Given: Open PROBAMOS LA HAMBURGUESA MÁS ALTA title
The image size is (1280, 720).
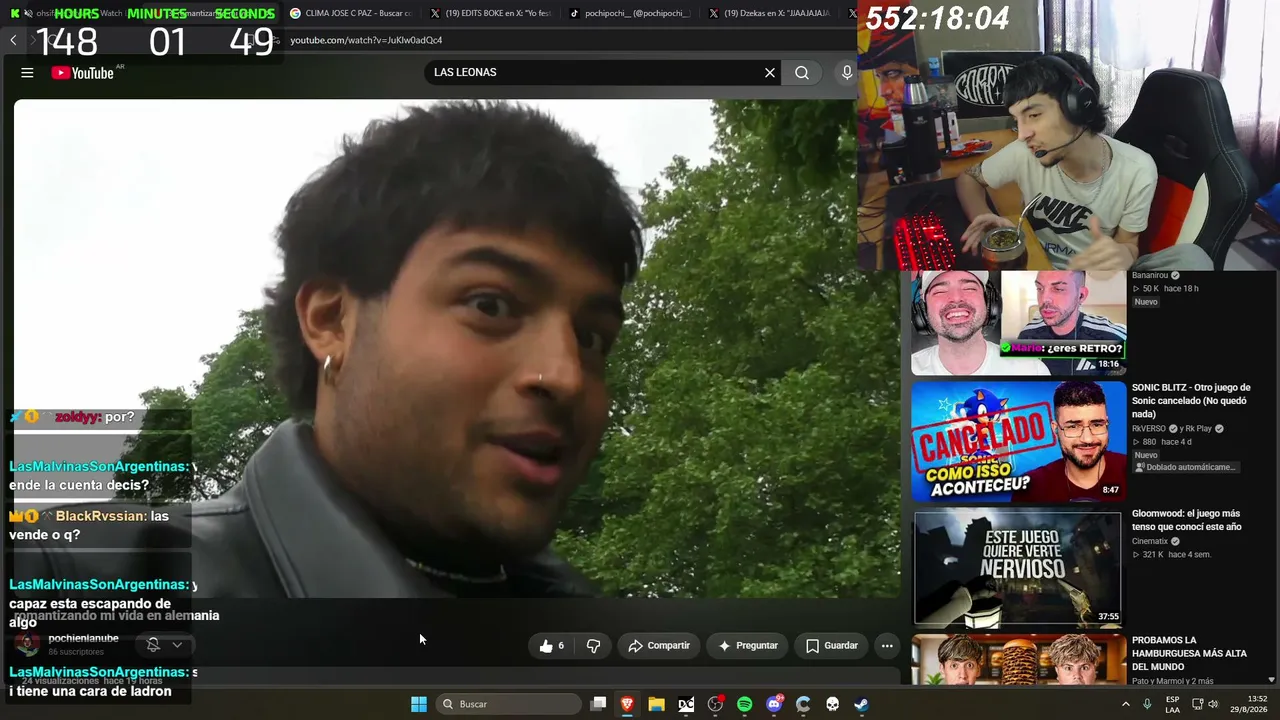Looking at the screenshot, I should [1189, 653].
